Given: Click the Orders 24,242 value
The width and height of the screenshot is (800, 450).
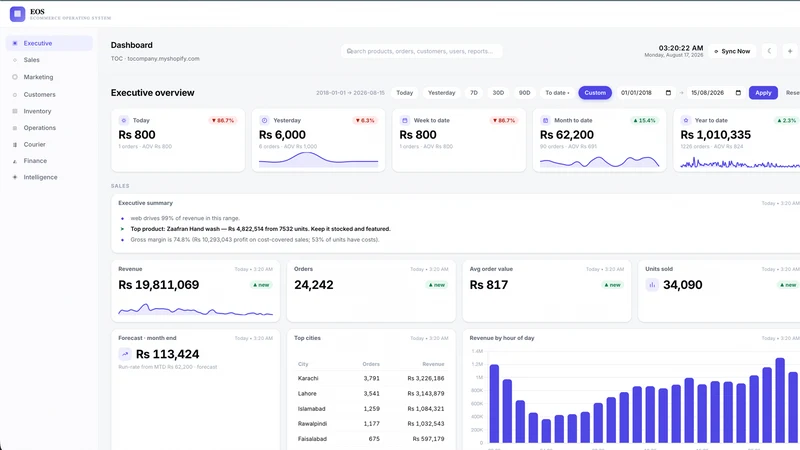Looking at the screenshot, I should pos(314,285).
